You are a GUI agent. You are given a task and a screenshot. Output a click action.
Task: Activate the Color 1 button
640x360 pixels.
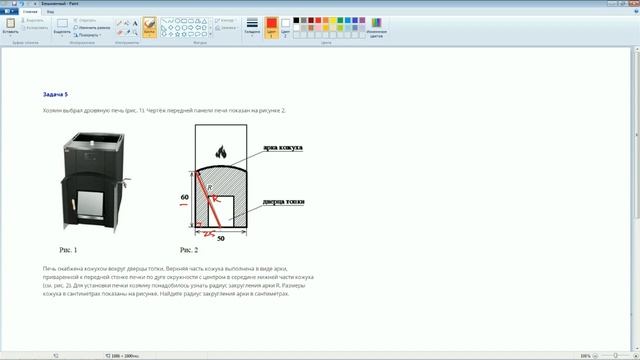click(271, 27)
